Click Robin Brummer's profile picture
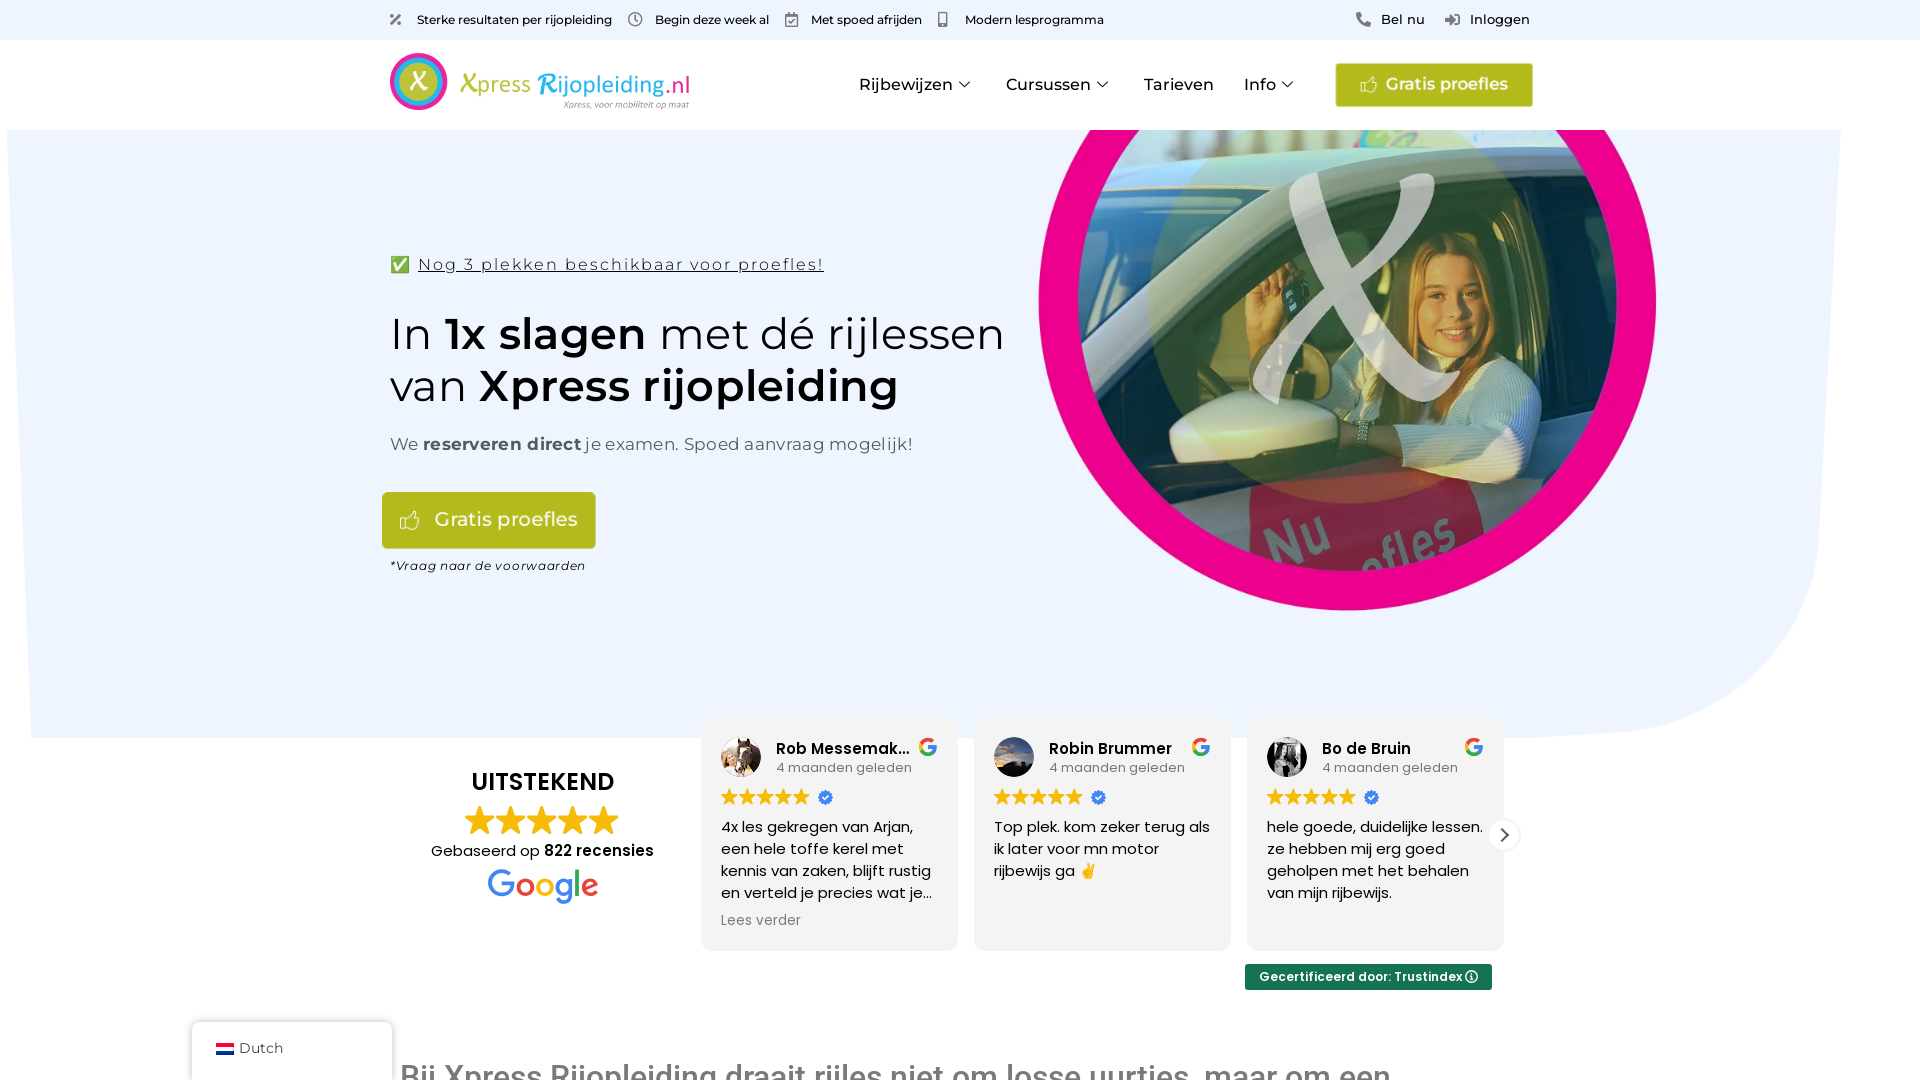Image resolution: width=1920 pixels, height=1080 pixels. [1014, 757]
